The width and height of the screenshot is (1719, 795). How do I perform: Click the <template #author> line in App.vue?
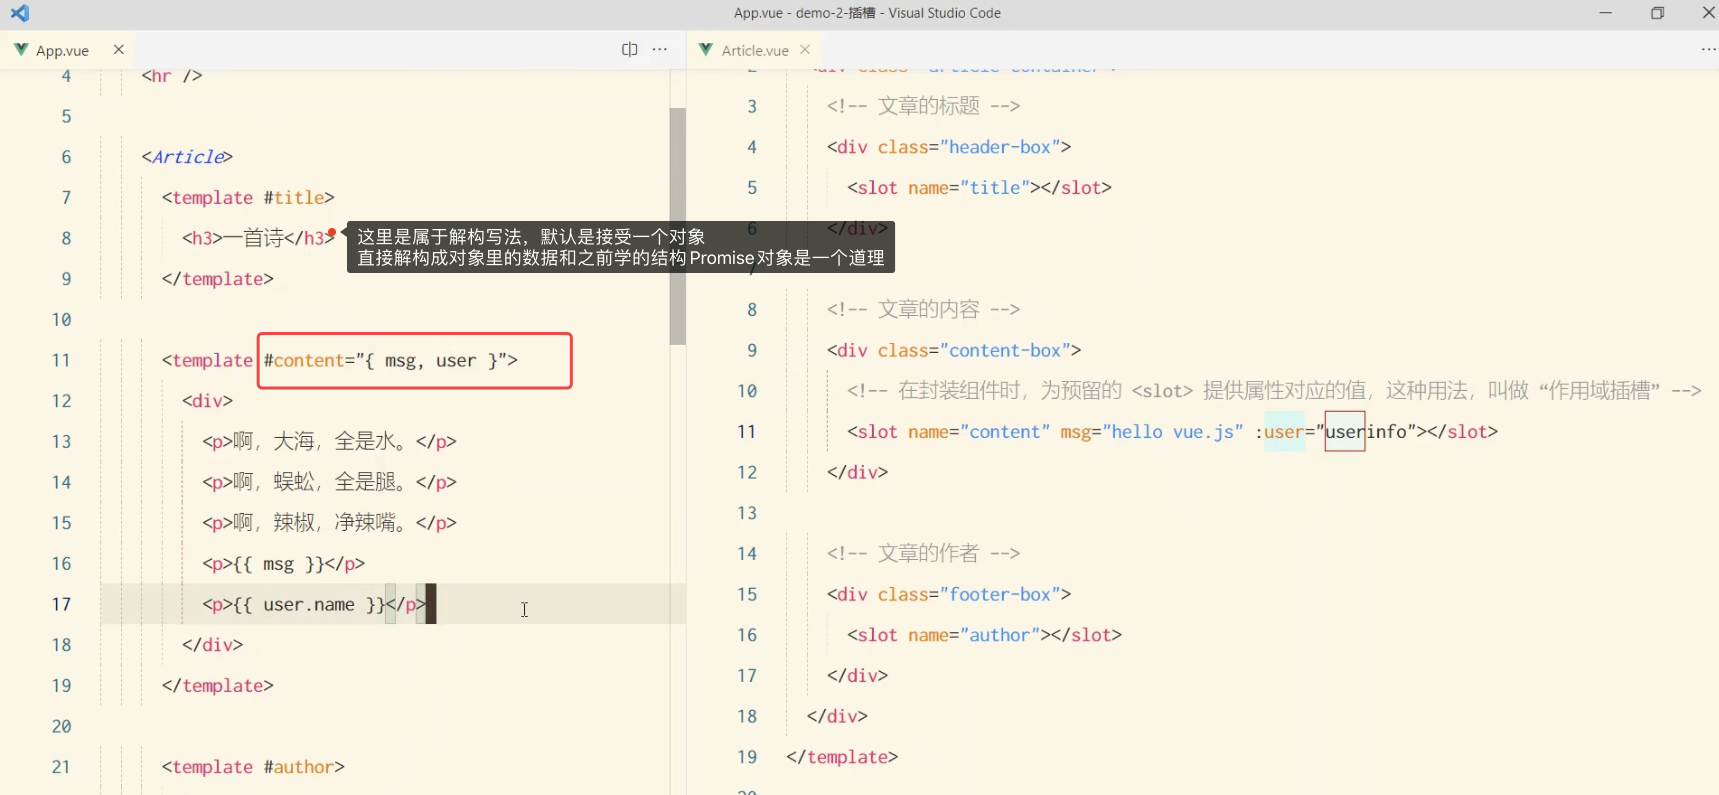253,767
